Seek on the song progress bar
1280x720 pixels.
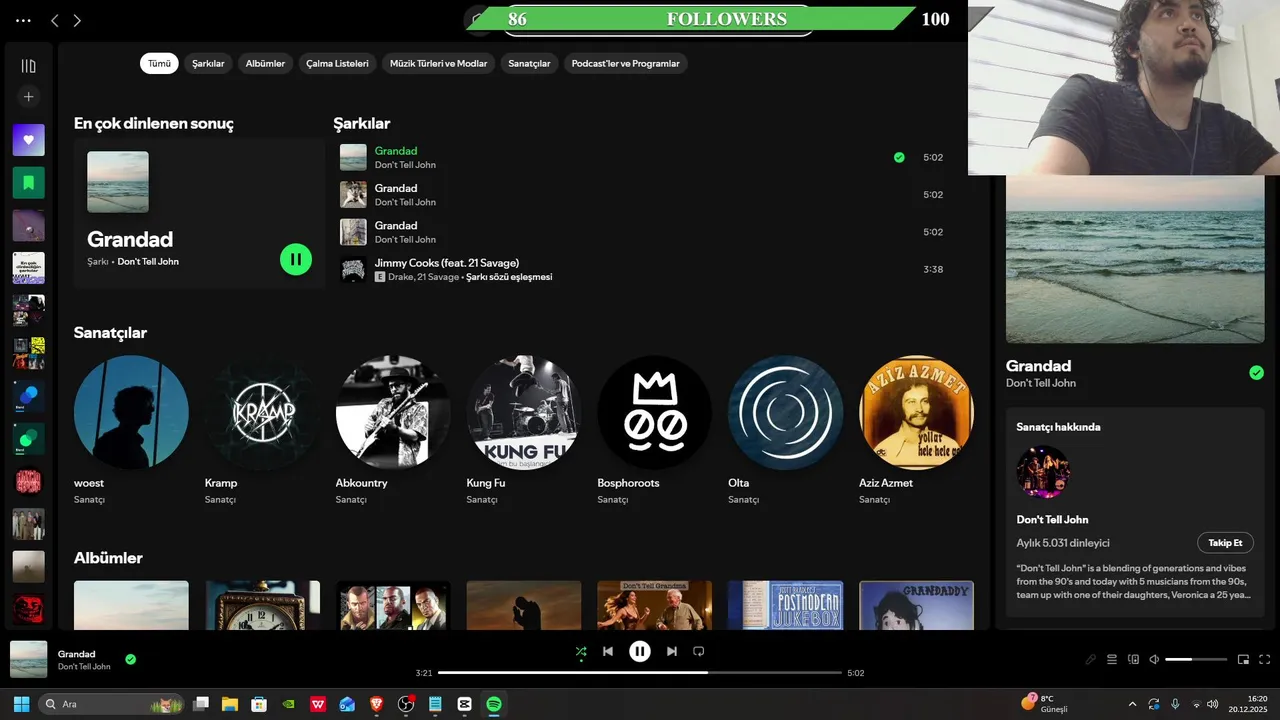click(x=640, y=673)
